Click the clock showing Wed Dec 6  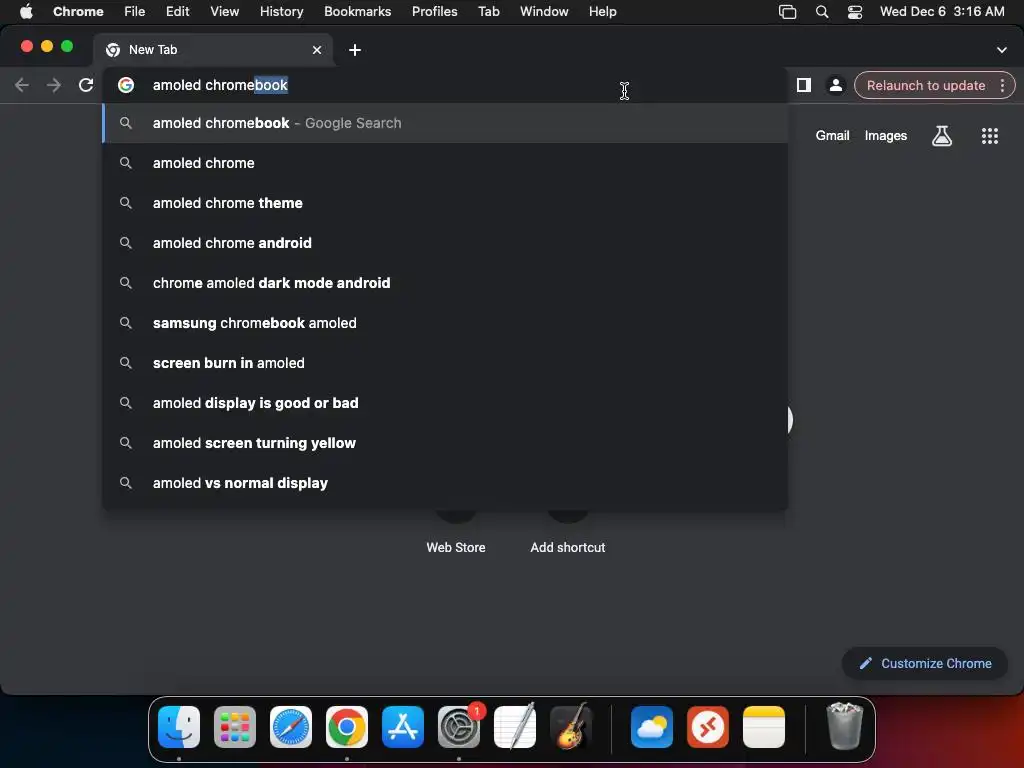pyautogui.click(x=942, y=12)
